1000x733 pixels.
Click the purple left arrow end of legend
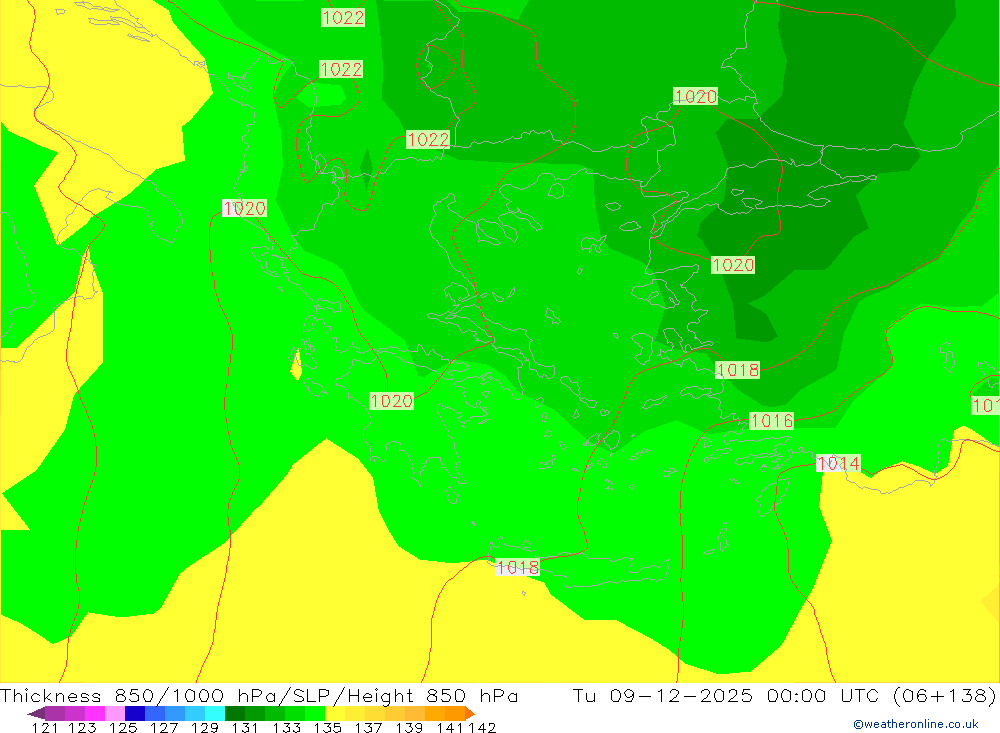pyautogui.click(x=36, y=713)
